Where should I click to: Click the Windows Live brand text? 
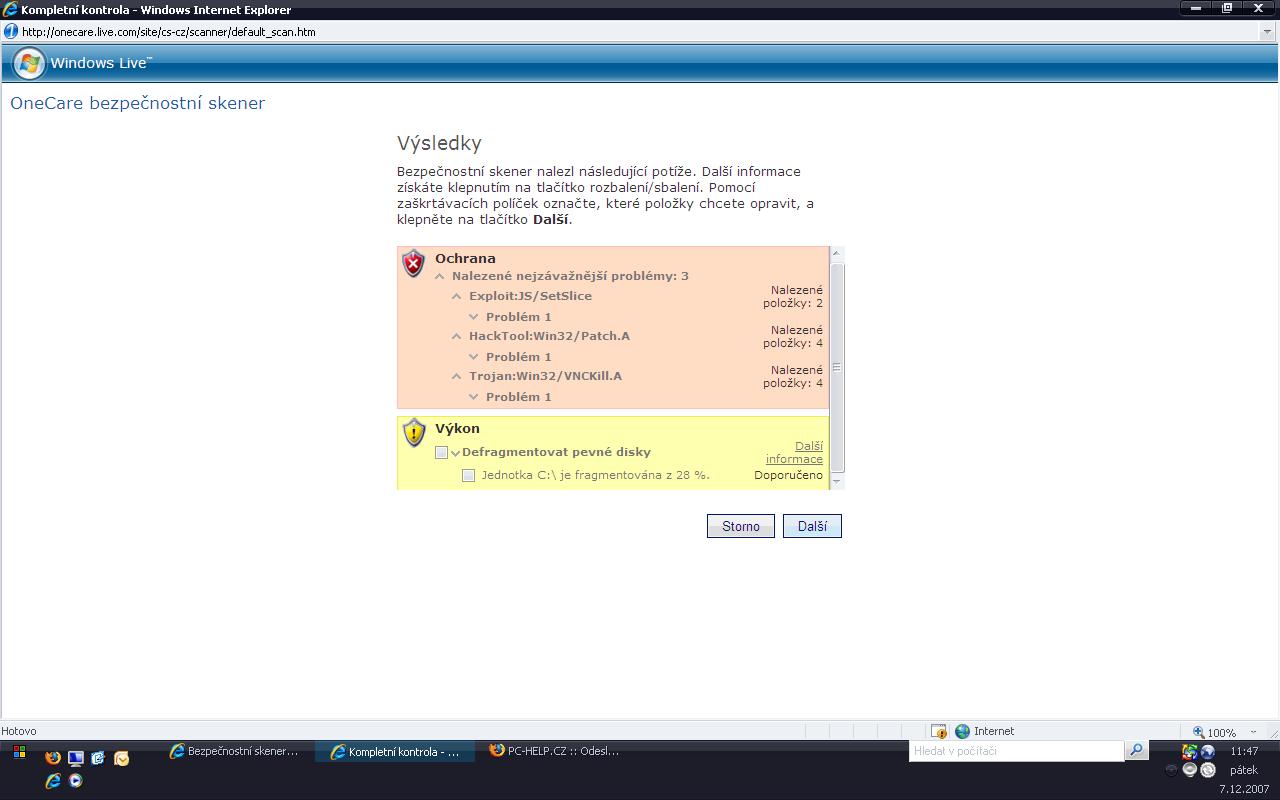coord(101,63)
